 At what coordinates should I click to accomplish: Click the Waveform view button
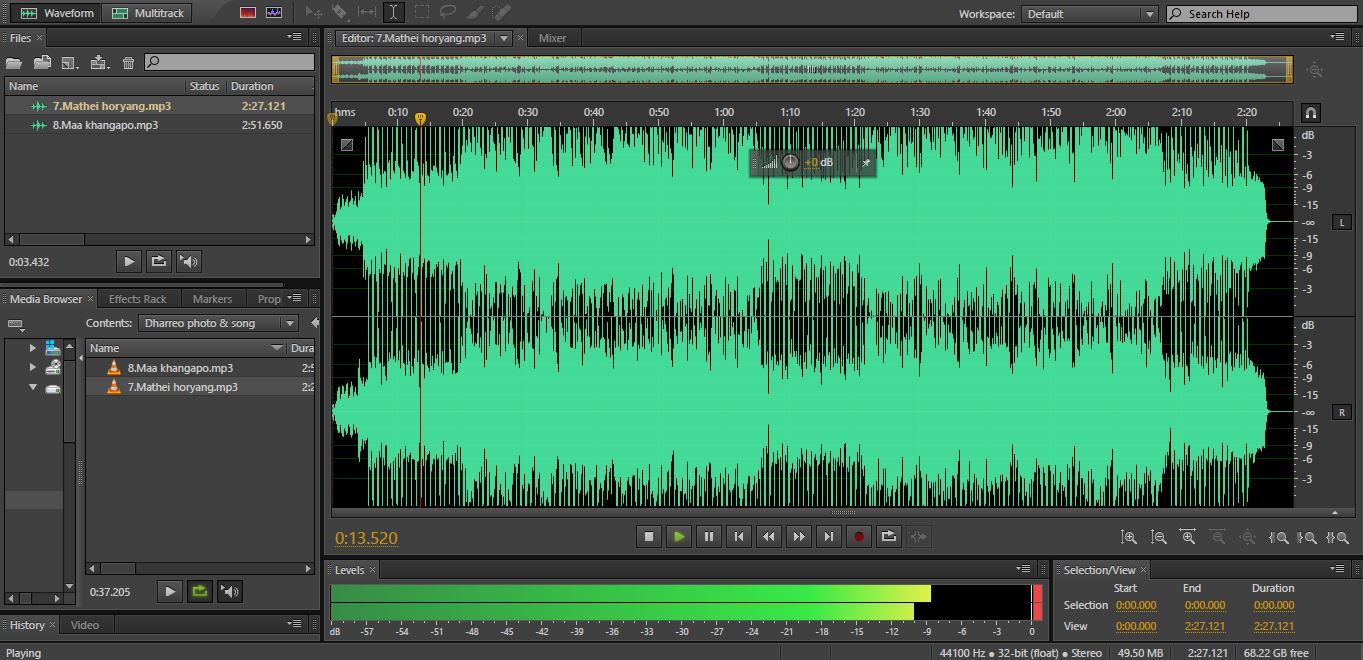(x=57, y=13)
